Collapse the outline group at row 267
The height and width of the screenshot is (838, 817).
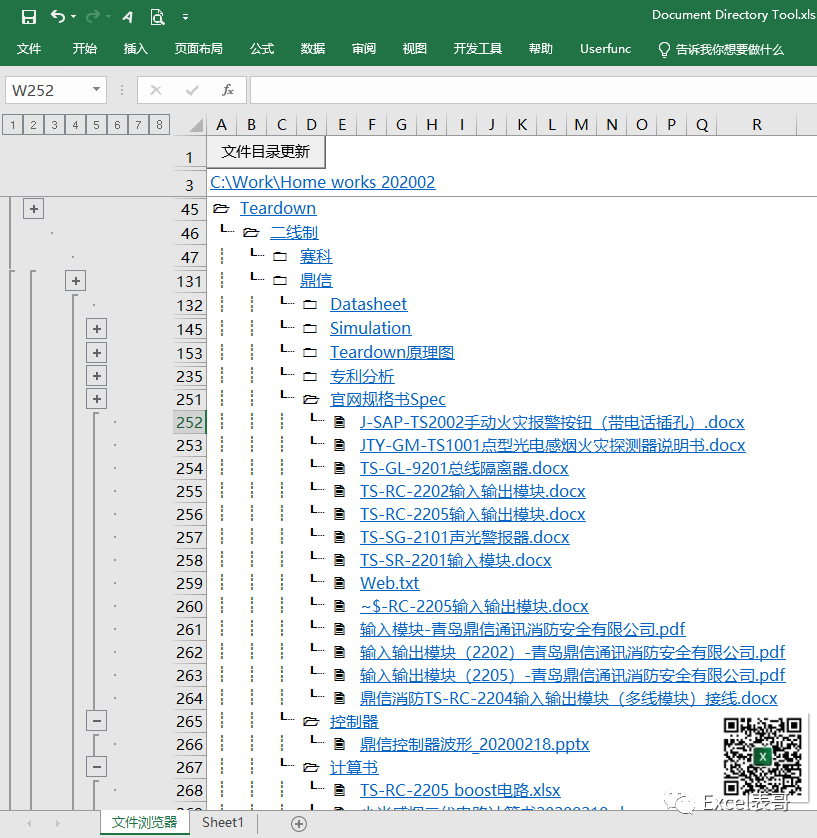[x=97, y=767]
